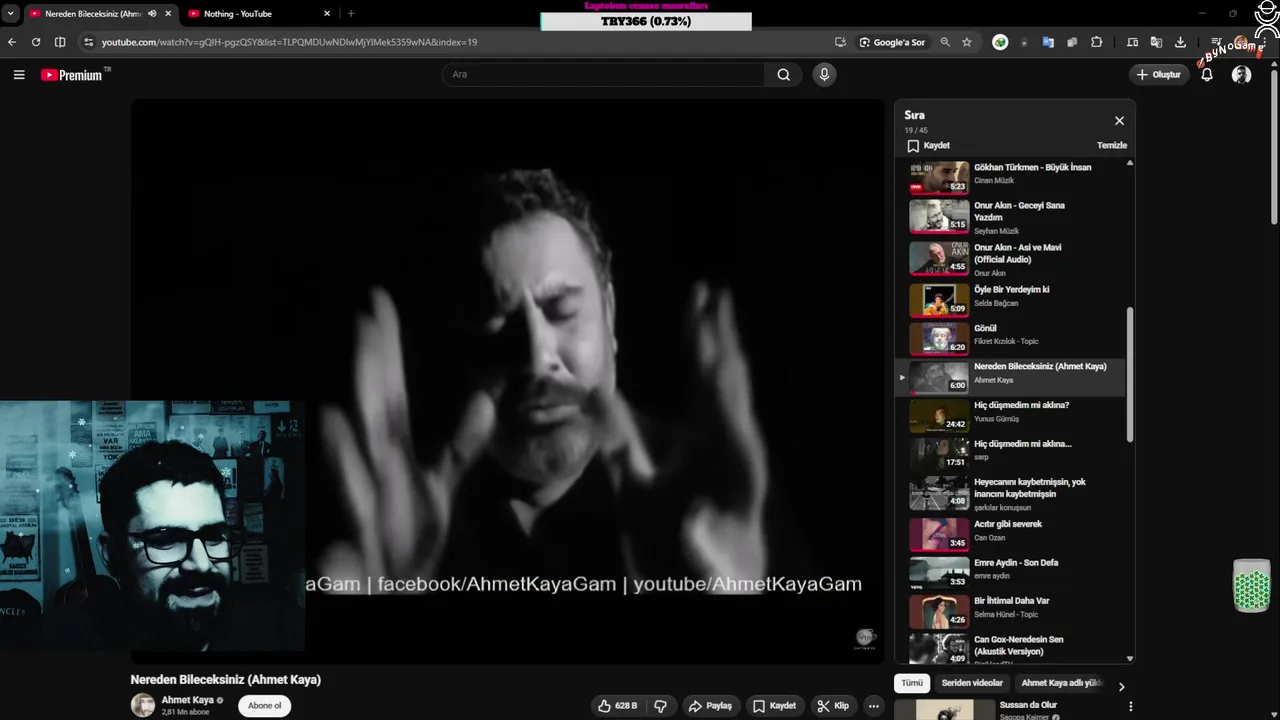Open the Ahmet Kaya channel name link

[188, 700]
